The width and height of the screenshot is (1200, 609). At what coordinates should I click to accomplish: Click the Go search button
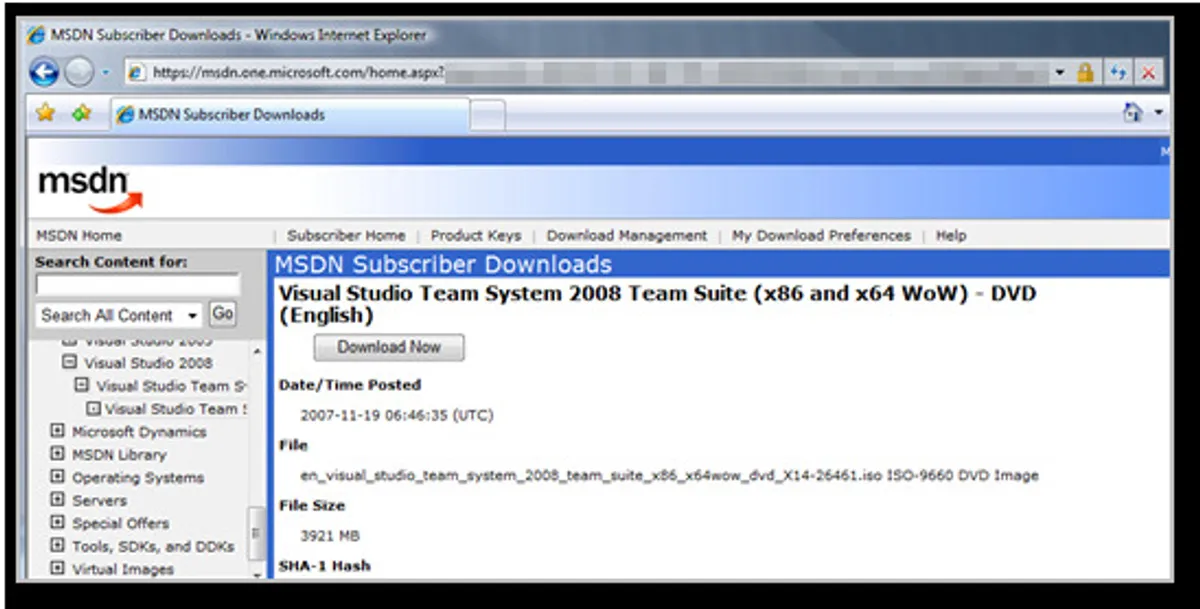[x=223, y=314]
